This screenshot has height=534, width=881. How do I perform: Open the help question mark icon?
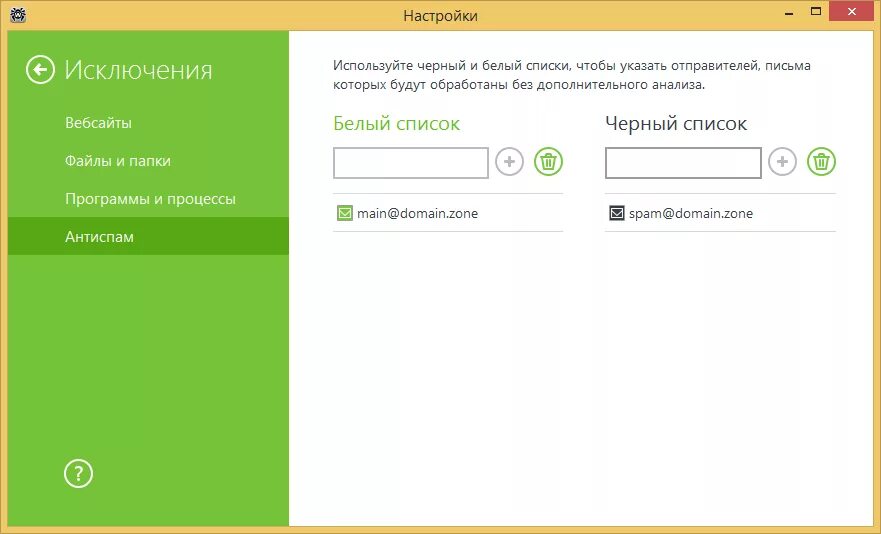point(78,474)
